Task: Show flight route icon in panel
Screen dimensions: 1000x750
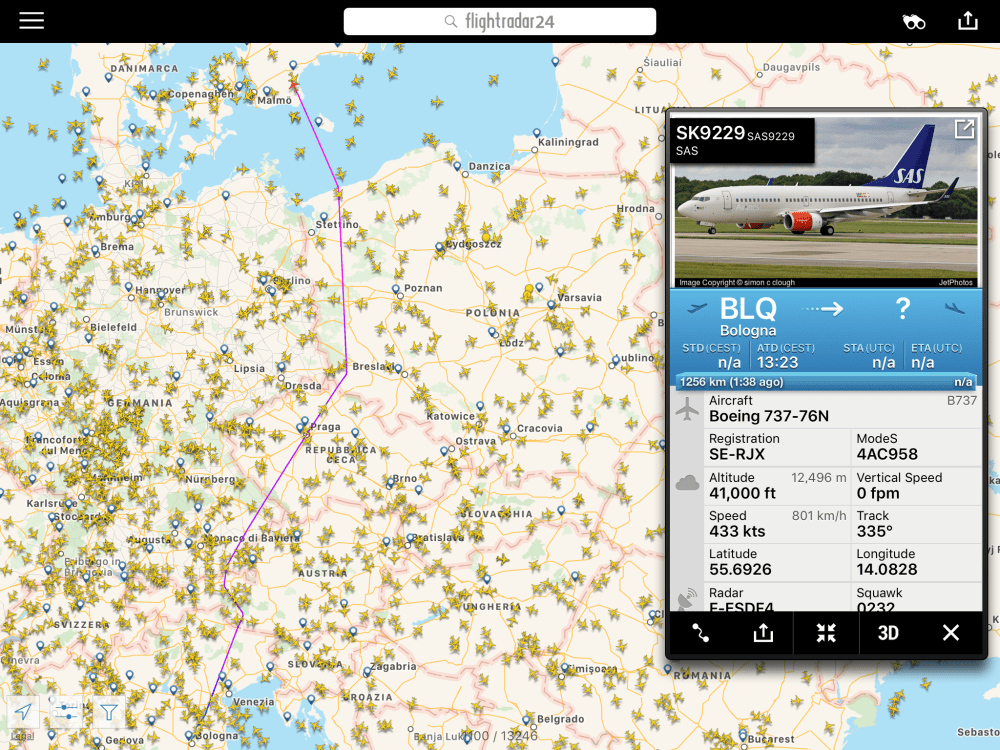Action: click(x=700, y=633)
